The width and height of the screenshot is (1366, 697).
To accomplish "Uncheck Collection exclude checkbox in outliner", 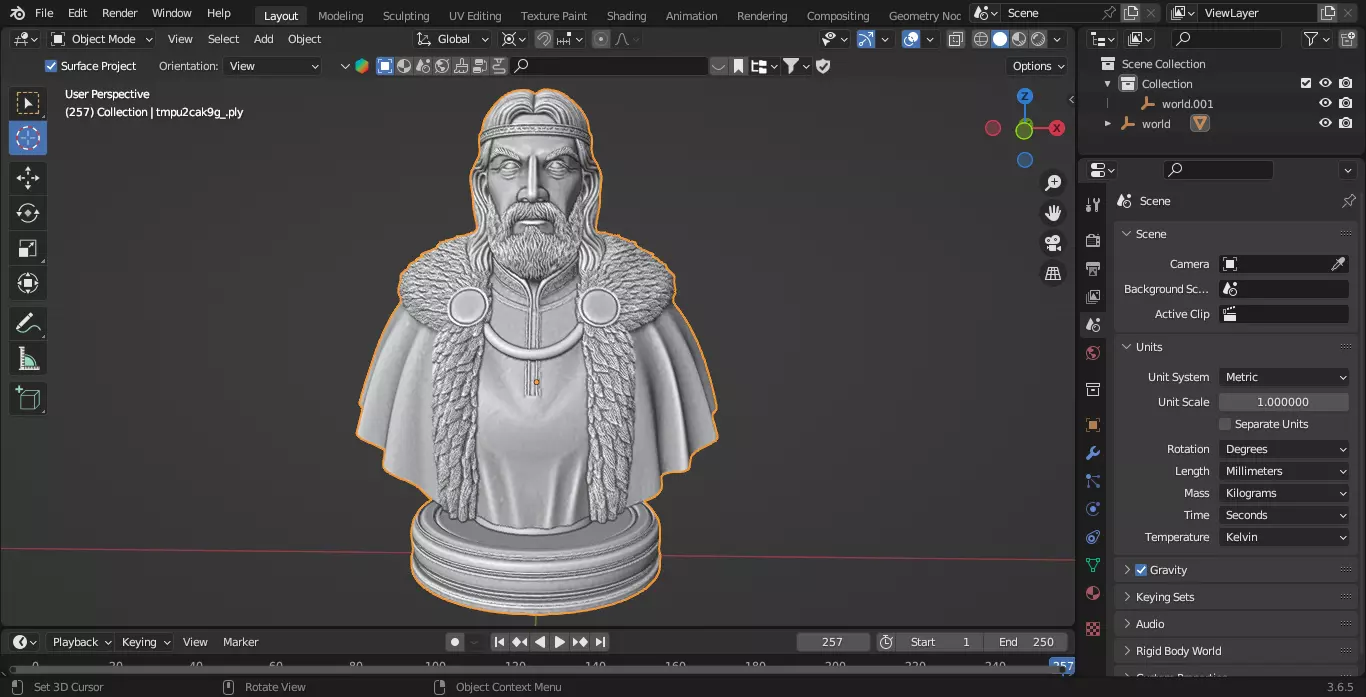I will coord(1305,84).
